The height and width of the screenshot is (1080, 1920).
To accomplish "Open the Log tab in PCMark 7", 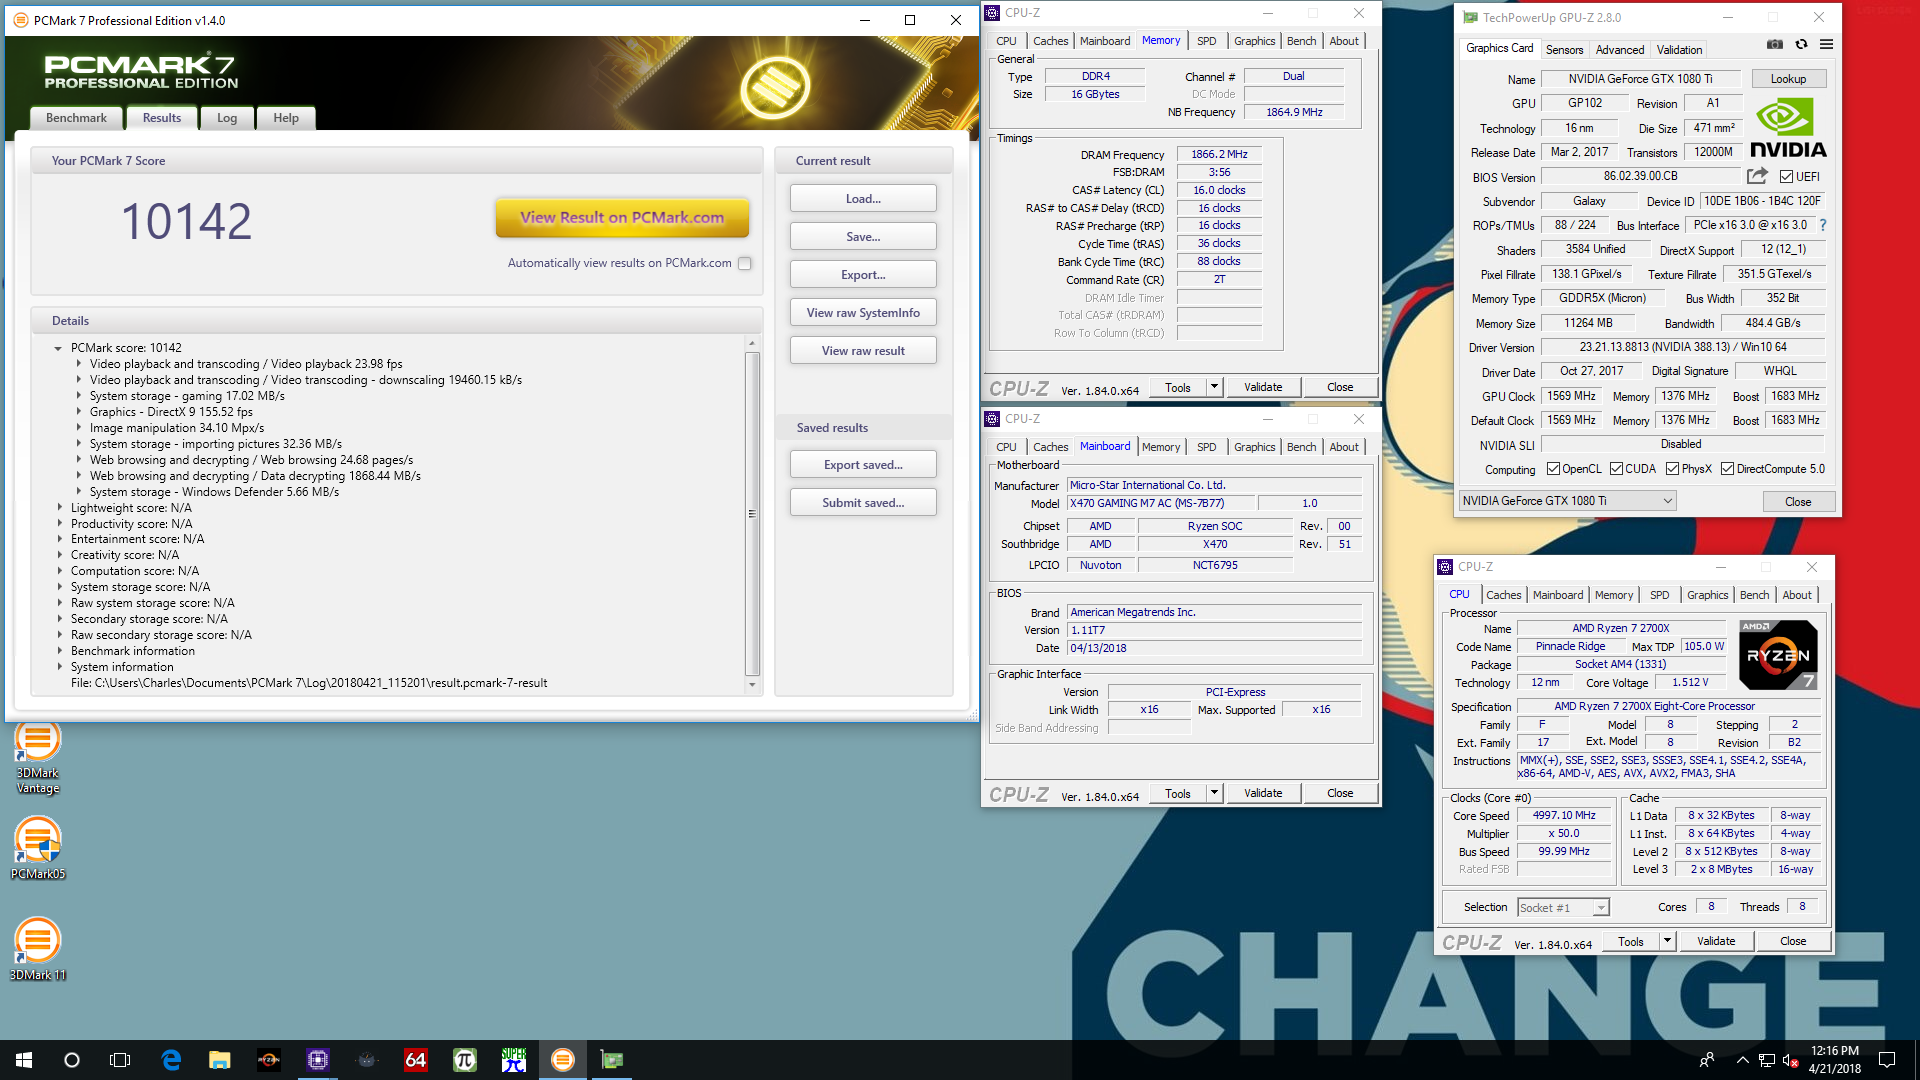I will tap(227, 118).
